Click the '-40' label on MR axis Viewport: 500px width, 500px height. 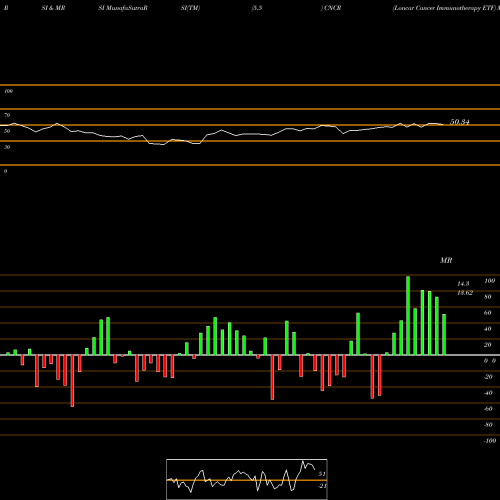point(488,393)
